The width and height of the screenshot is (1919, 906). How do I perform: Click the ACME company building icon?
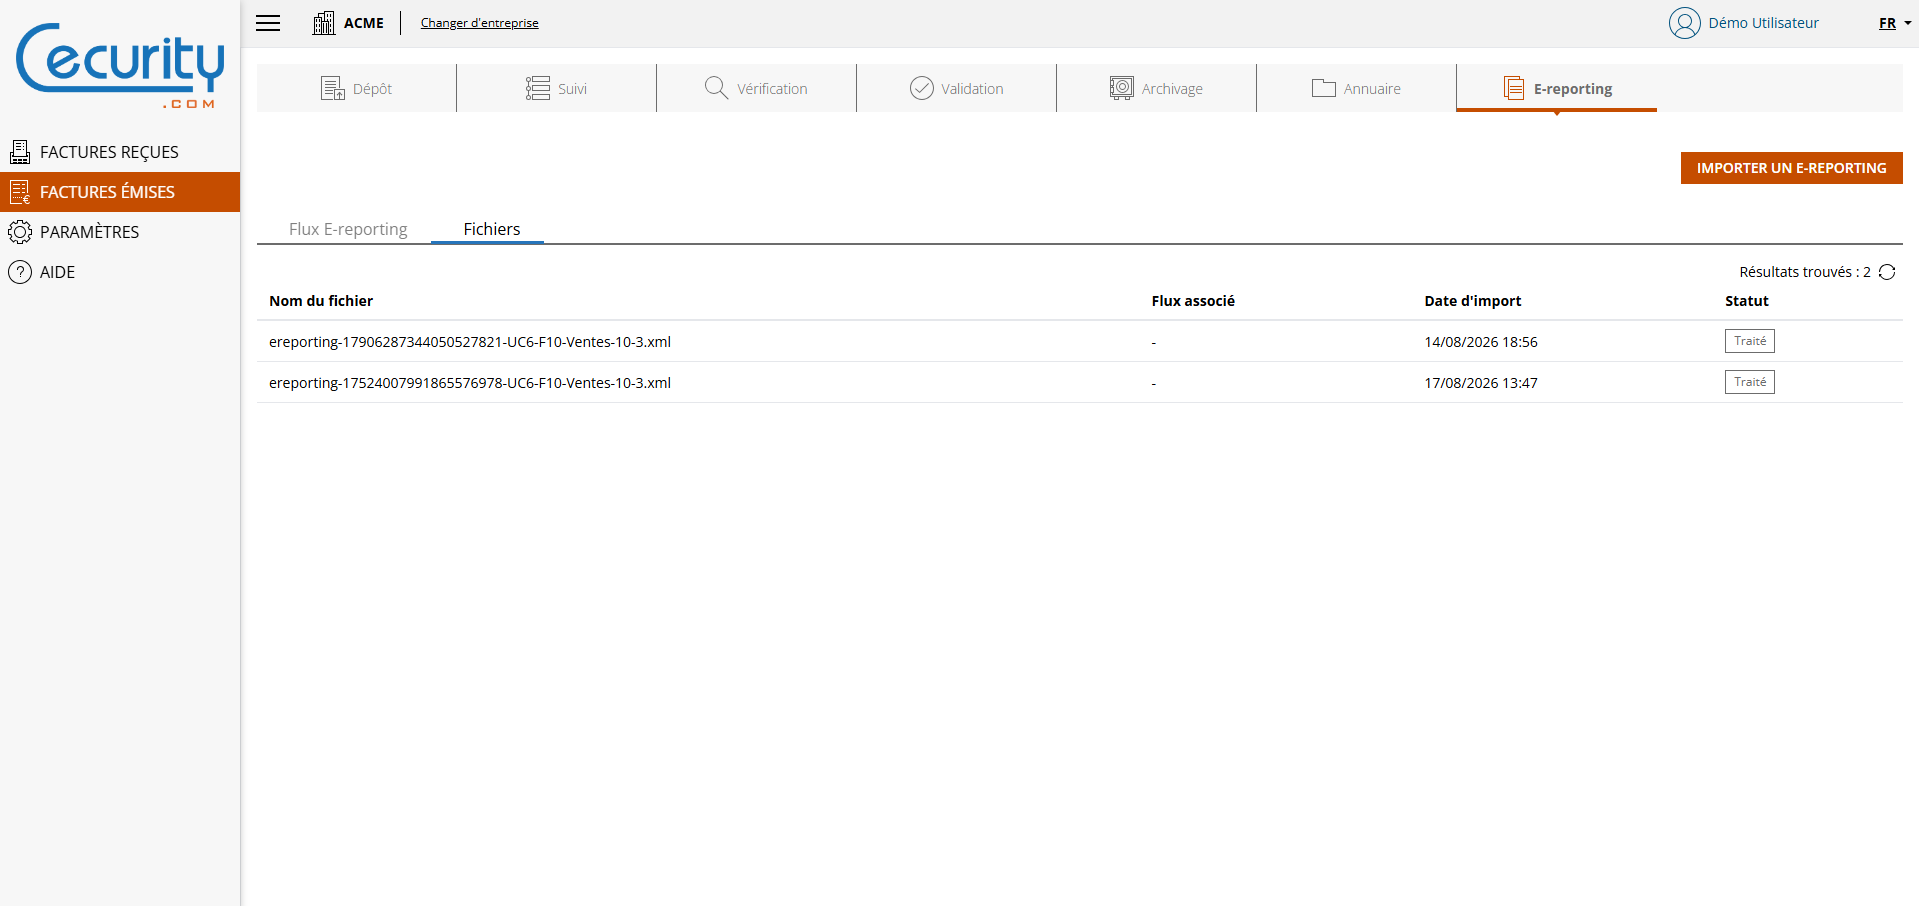click(x=323, y=23)
